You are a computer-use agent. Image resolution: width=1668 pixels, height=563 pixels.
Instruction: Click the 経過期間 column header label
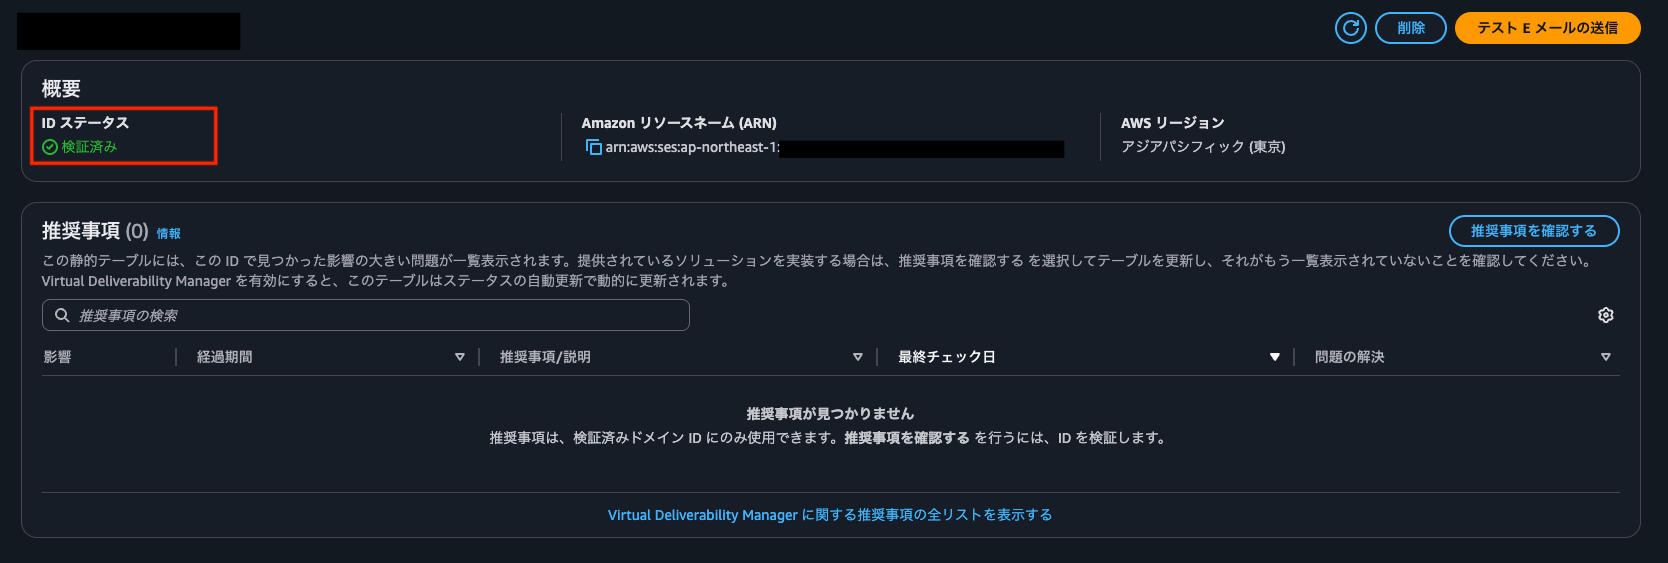[225, 357]
